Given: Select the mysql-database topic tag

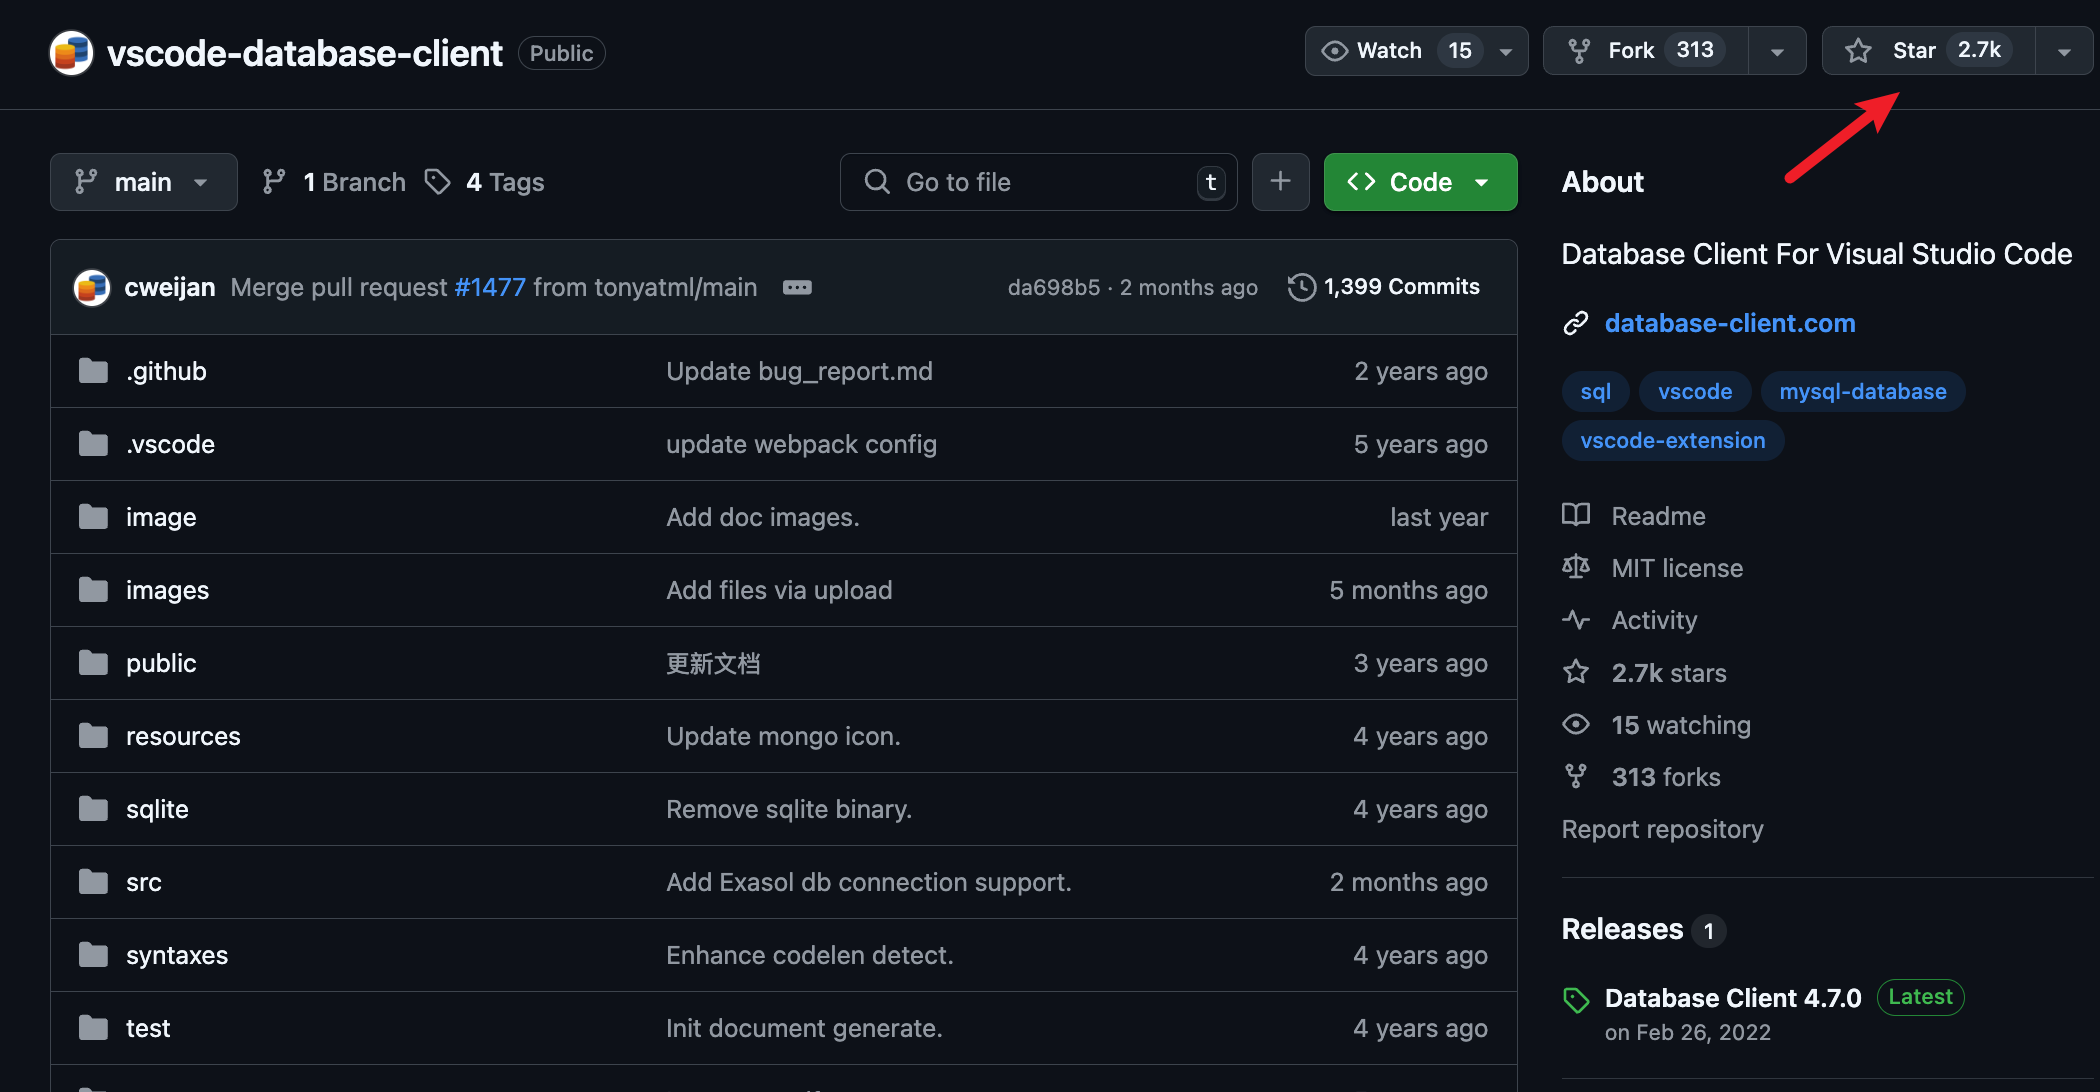Looking at the screenshot, I should pyautogui.click(x=1863, y=391).
